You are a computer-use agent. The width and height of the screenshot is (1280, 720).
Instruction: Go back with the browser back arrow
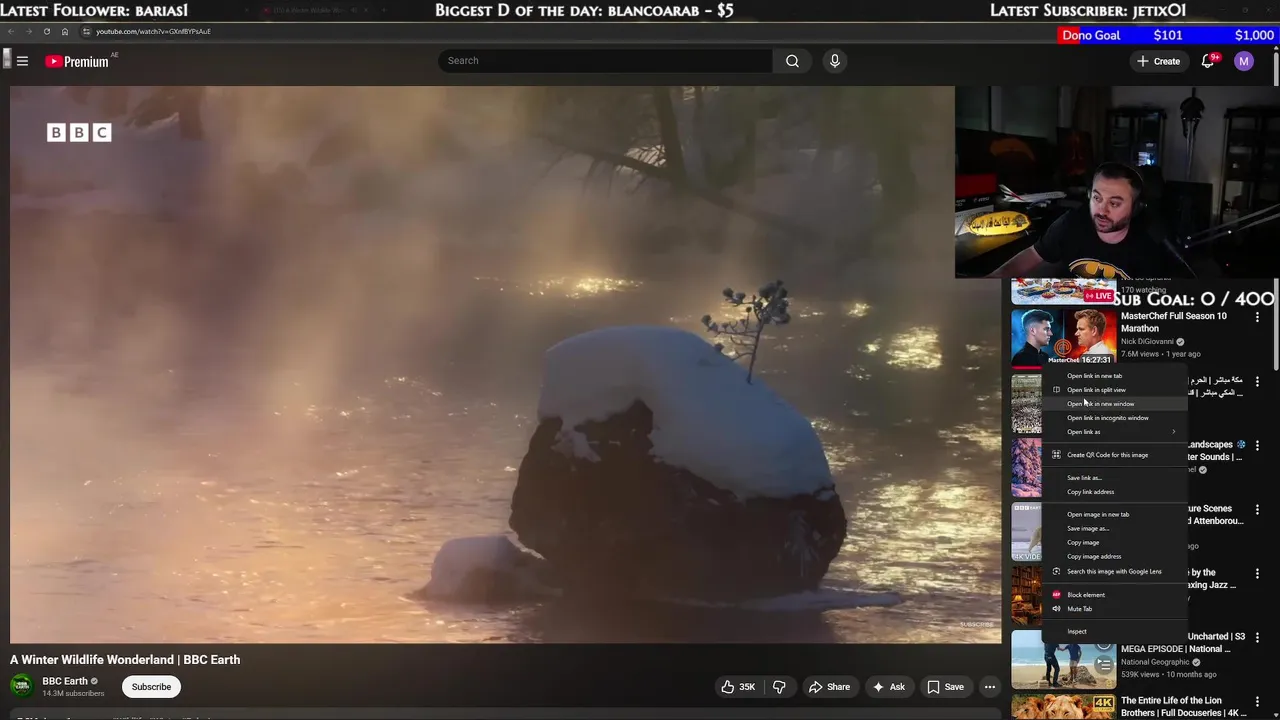pos(11,31)
